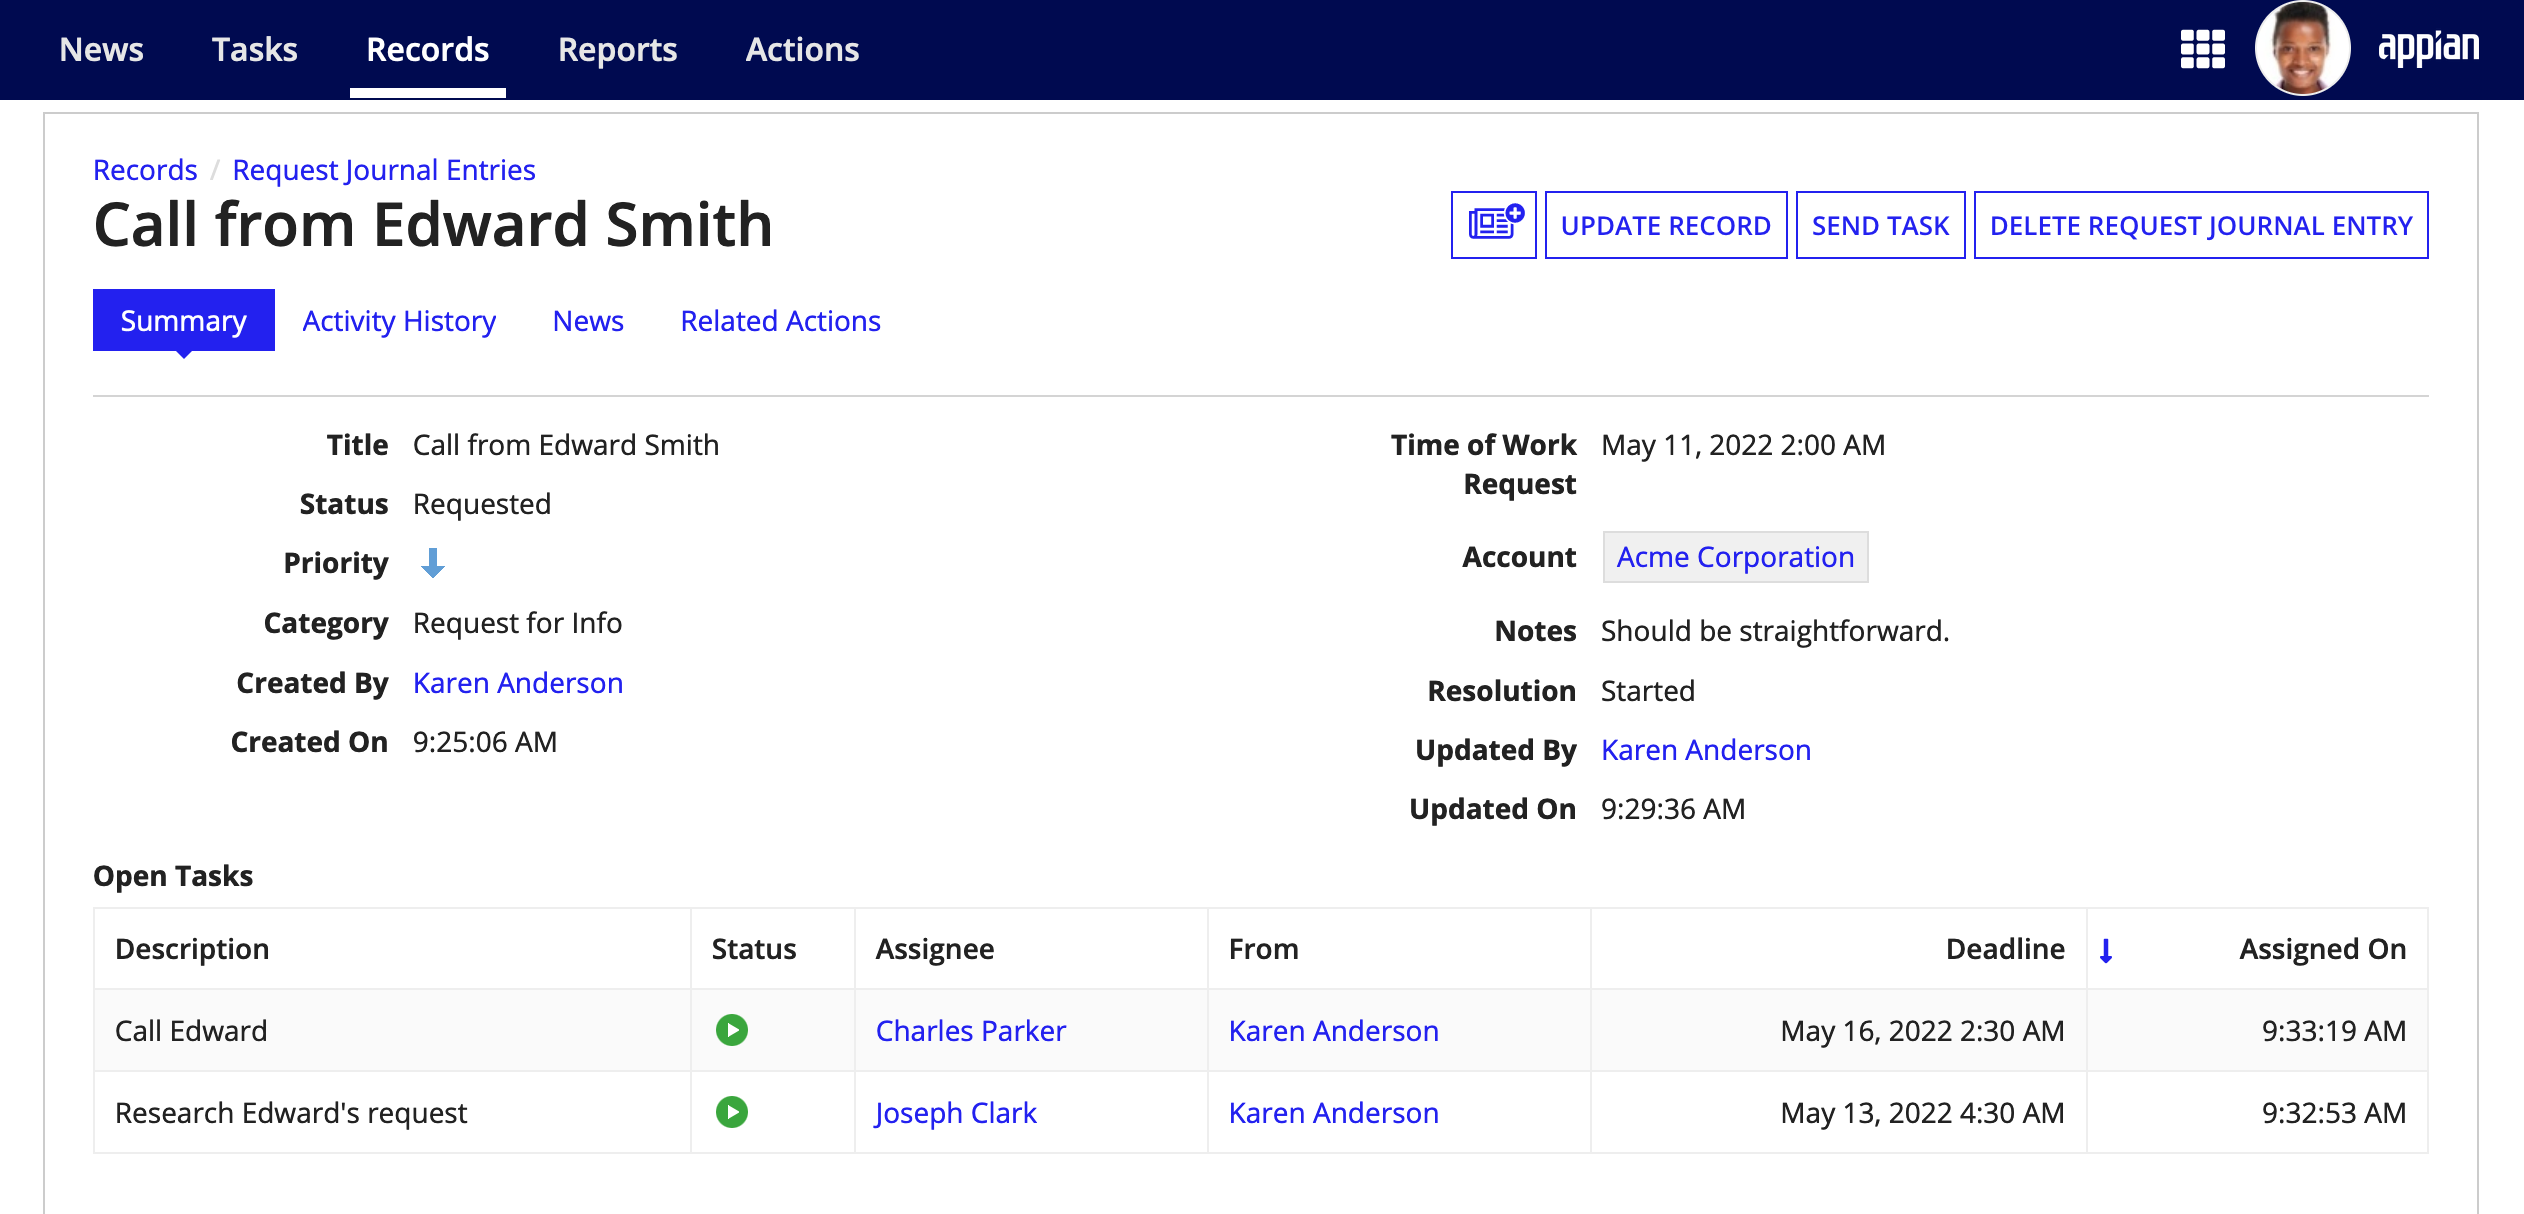Switch to the Activity History tab
2524x1214 pixels.
pyautogui.click(x=399, y=321)
